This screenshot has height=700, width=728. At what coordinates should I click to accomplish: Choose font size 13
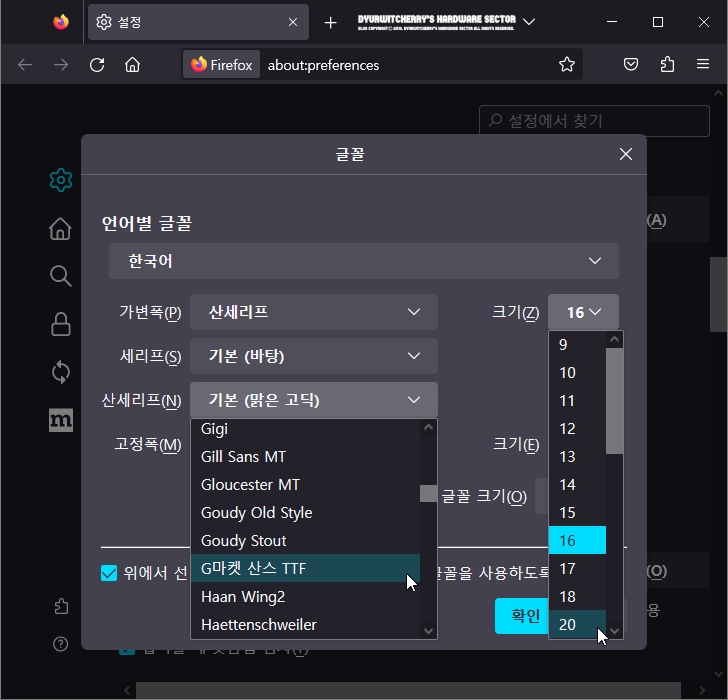[578, 456]
